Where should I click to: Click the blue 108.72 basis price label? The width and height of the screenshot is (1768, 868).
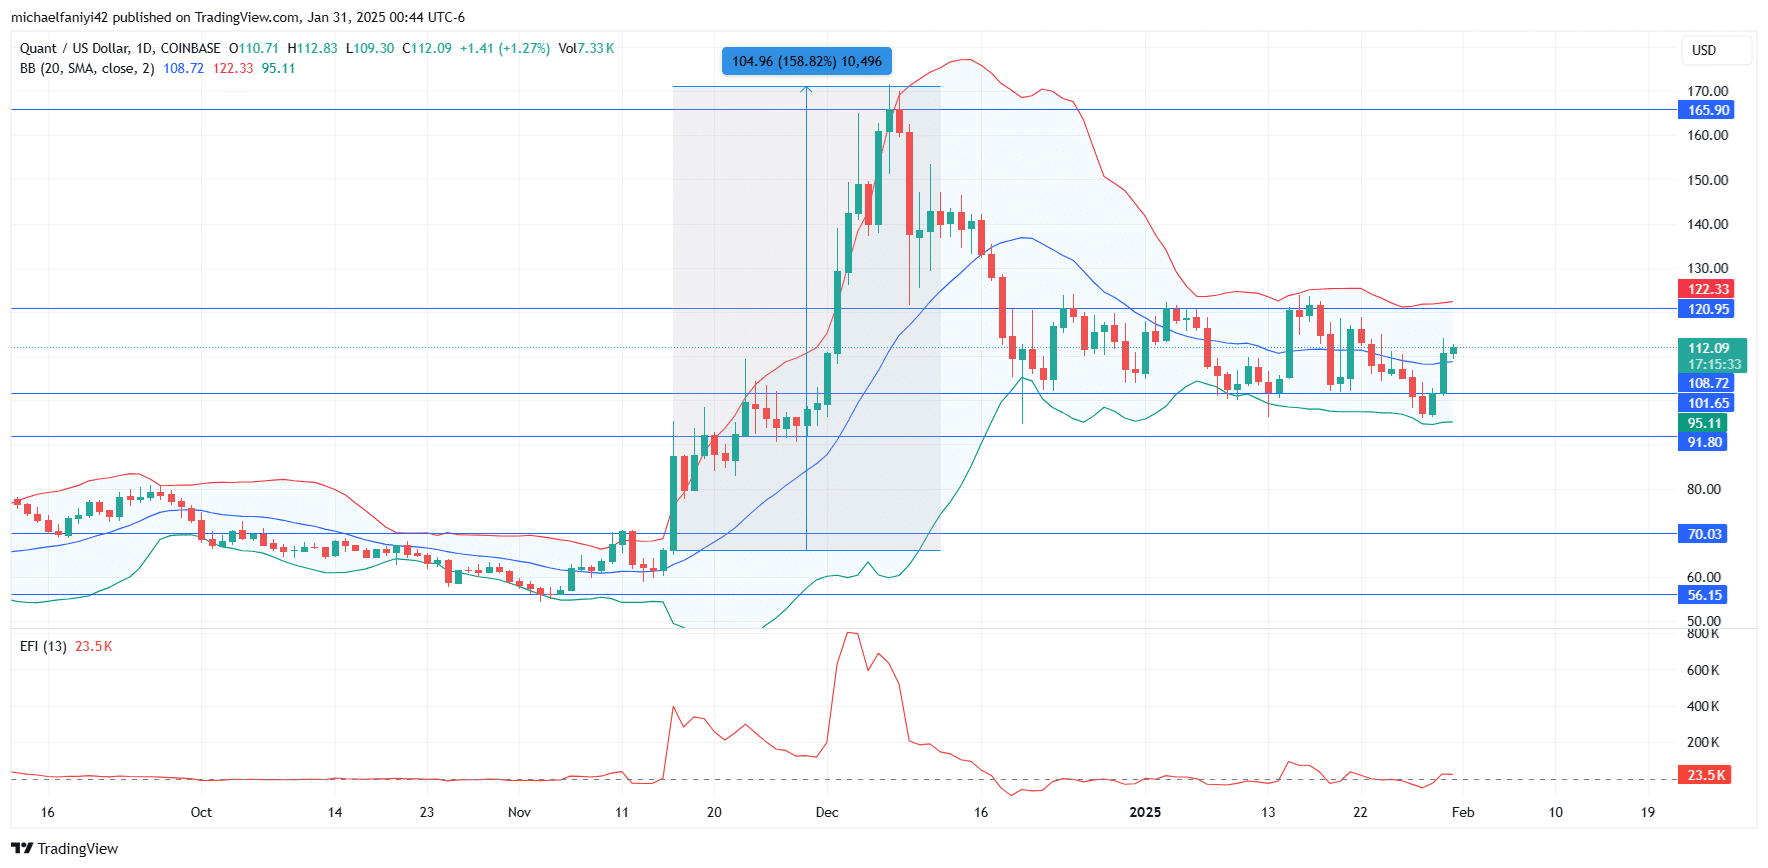point(1705,383)
